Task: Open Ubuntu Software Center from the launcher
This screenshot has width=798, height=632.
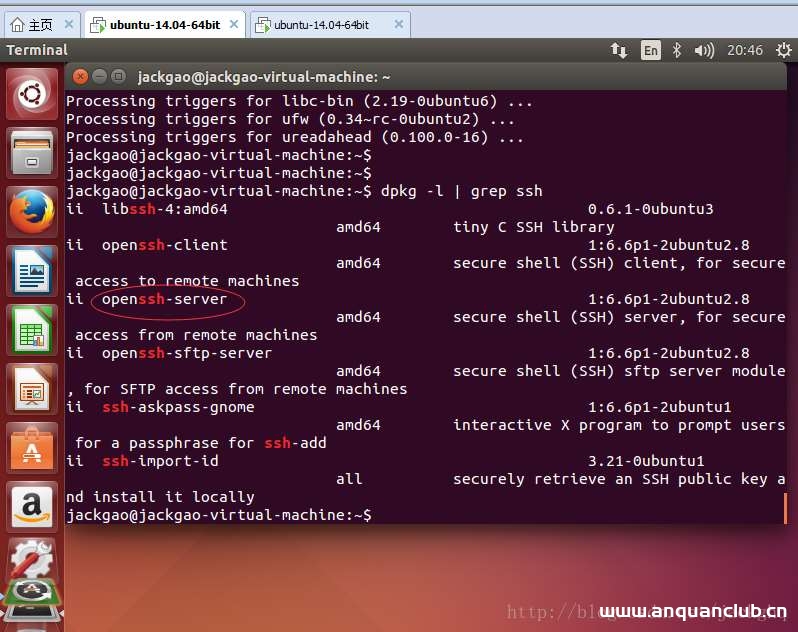Action: pyautogui.click(x=32, y=448)
